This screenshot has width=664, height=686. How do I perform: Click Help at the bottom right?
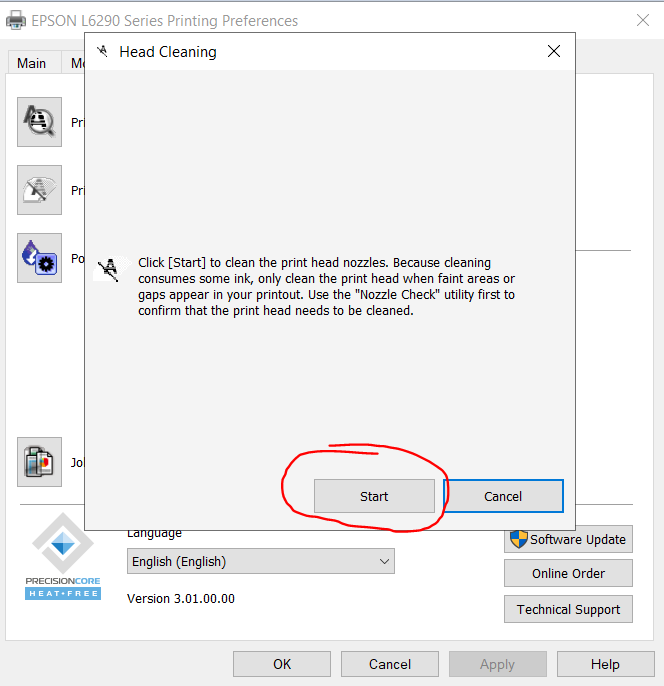pyautogui.click(x=604, y=664)
